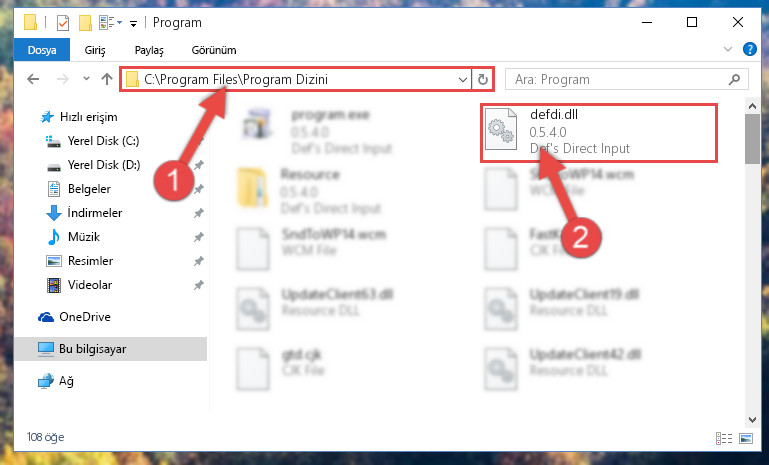Image resolution: width=769 pixels, height=465 pixels.
Task: Go back with the left arrow button
Action: (33, 79)
